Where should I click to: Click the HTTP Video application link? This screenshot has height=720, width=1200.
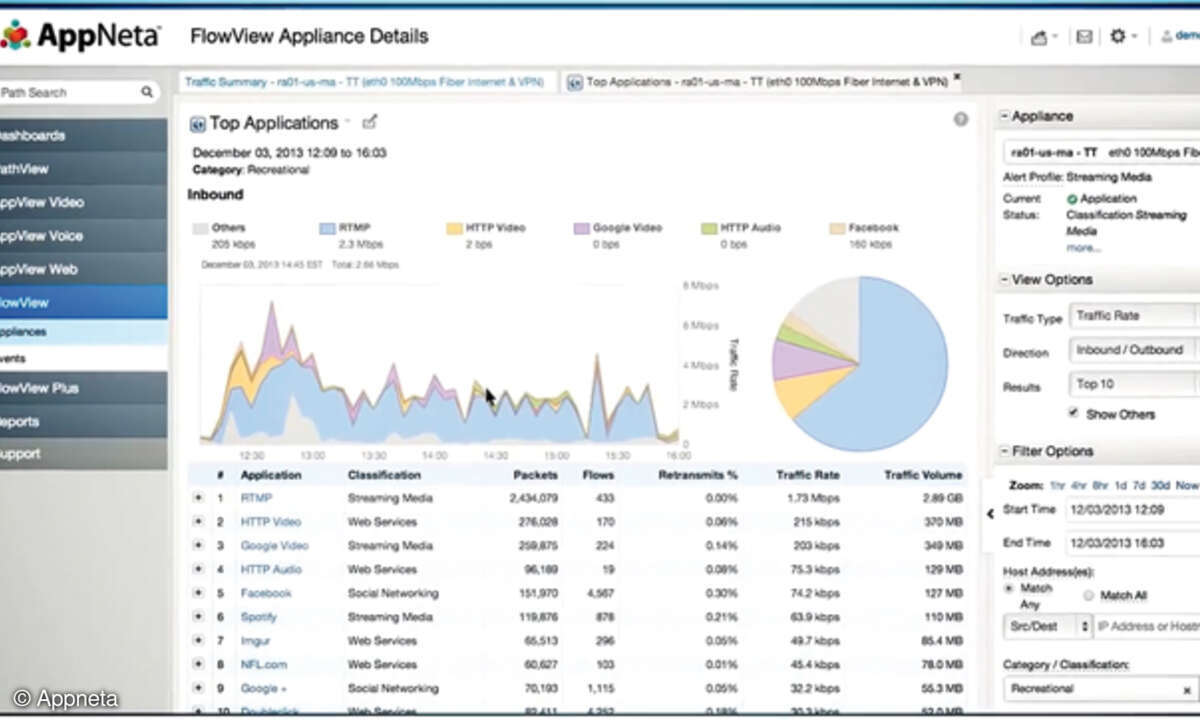click(x=271, y=521)
